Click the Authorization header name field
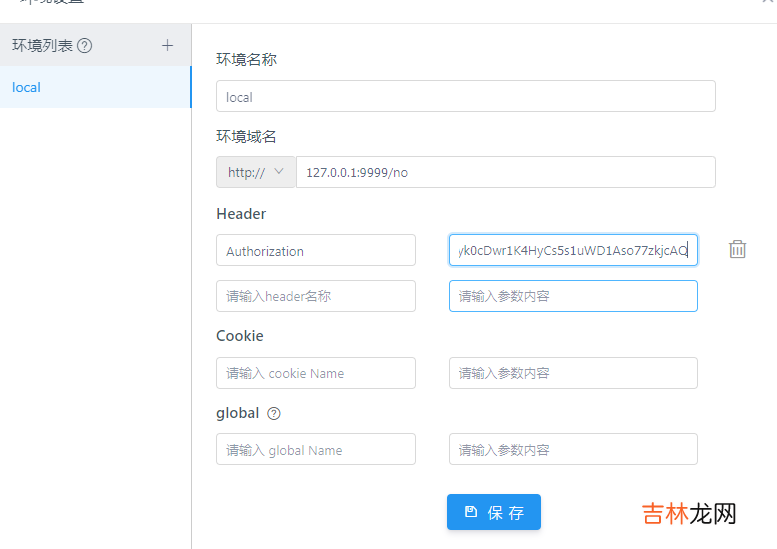Image resolution: width=777 pixels, height=549 pixels. point(315,250)
